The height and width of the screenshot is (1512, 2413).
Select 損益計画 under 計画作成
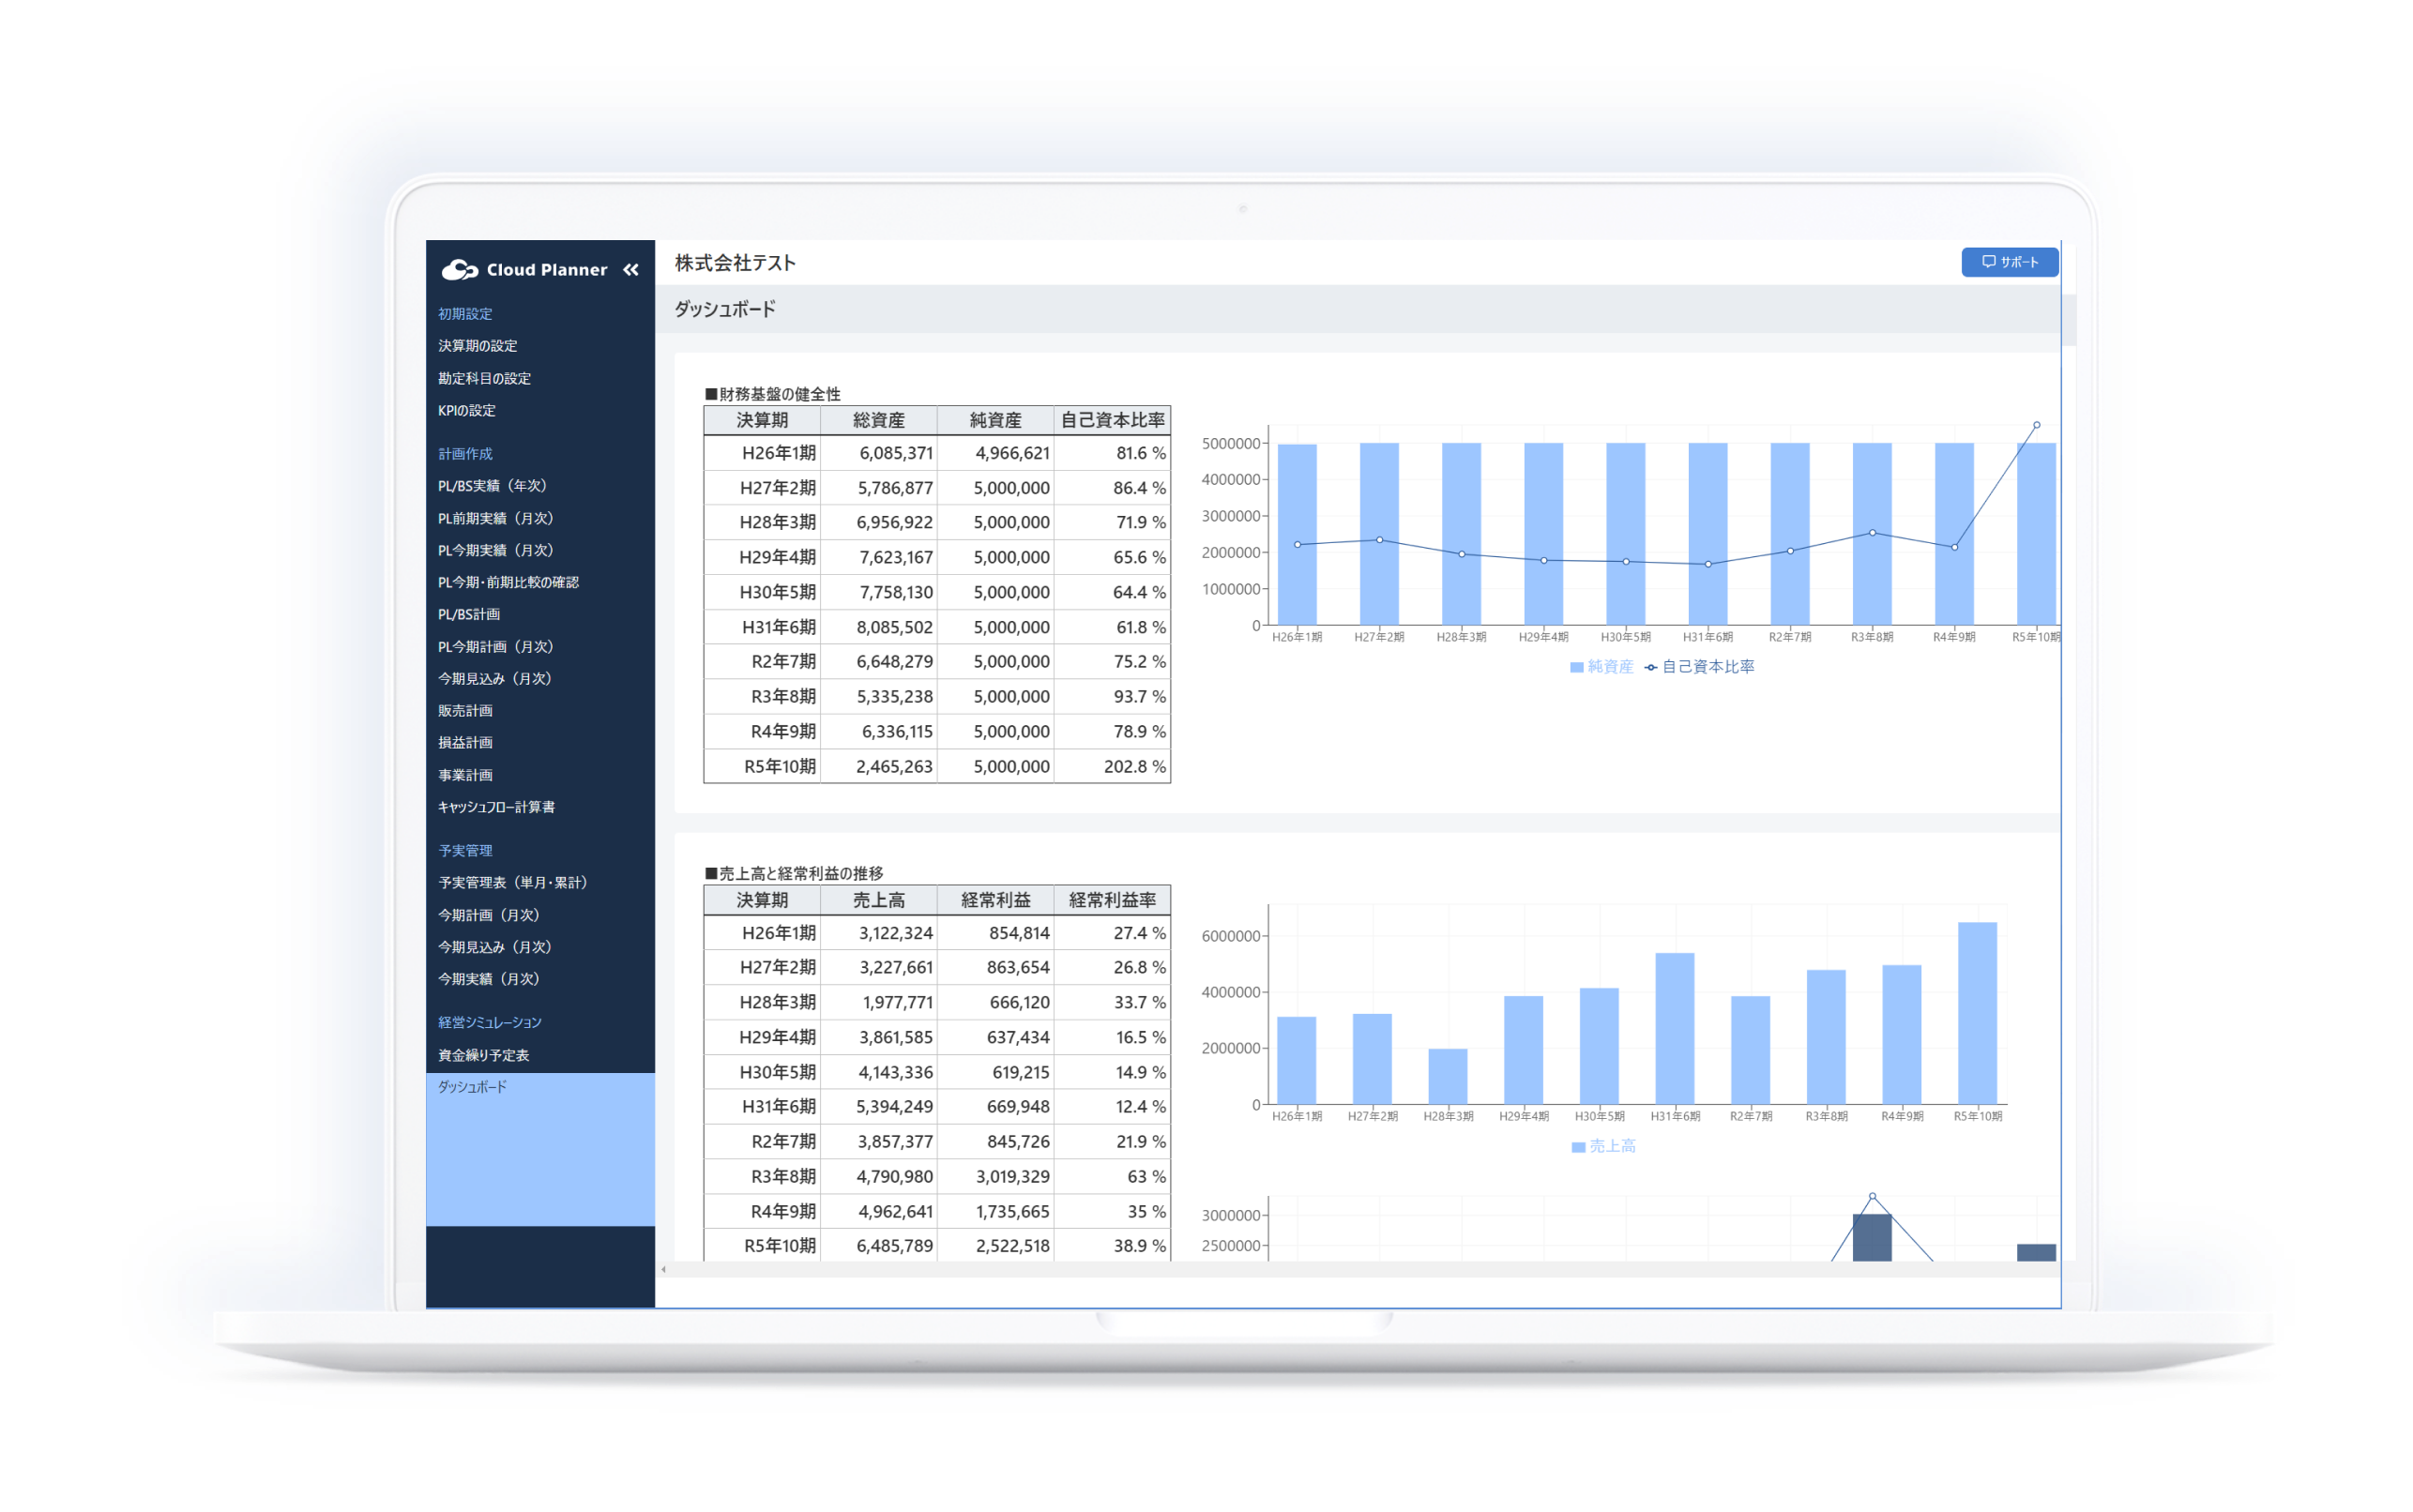click(x=464, y=743)
